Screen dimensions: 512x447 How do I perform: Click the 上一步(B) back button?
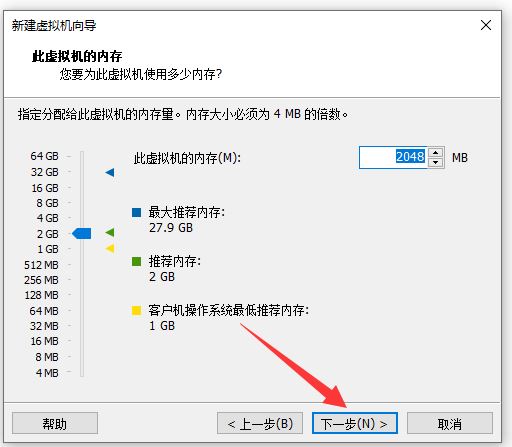click(260, 423)
